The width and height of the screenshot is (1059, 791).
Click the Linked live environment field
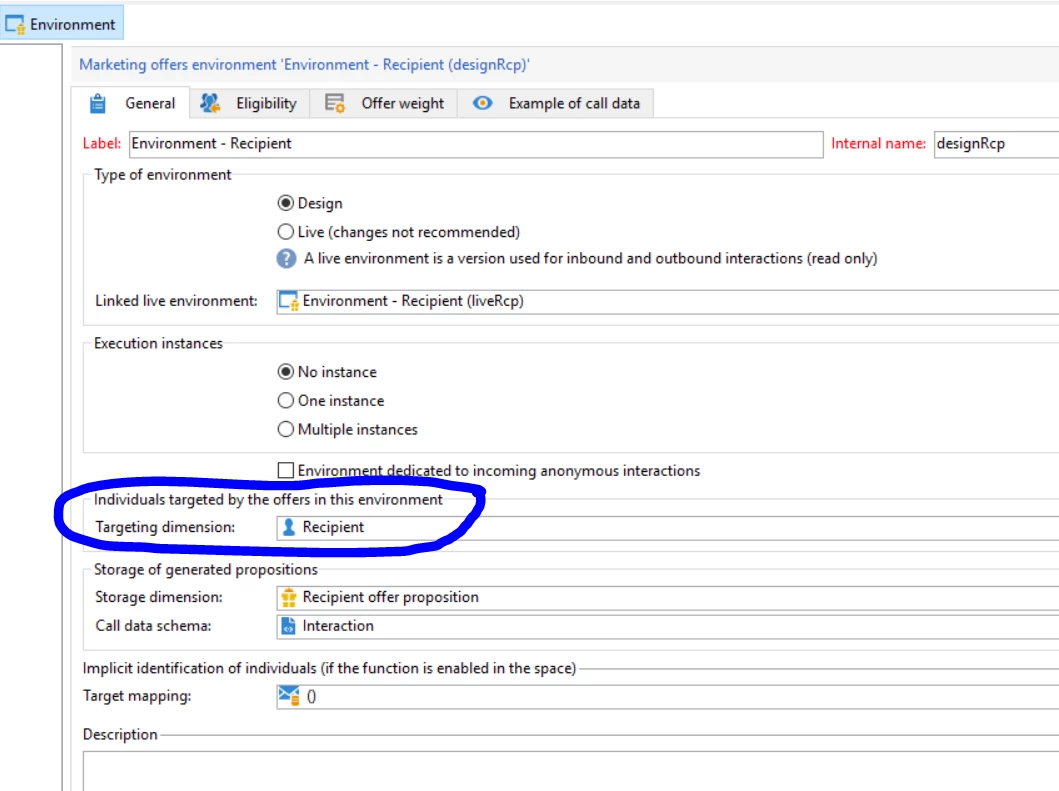click(667, 301)
